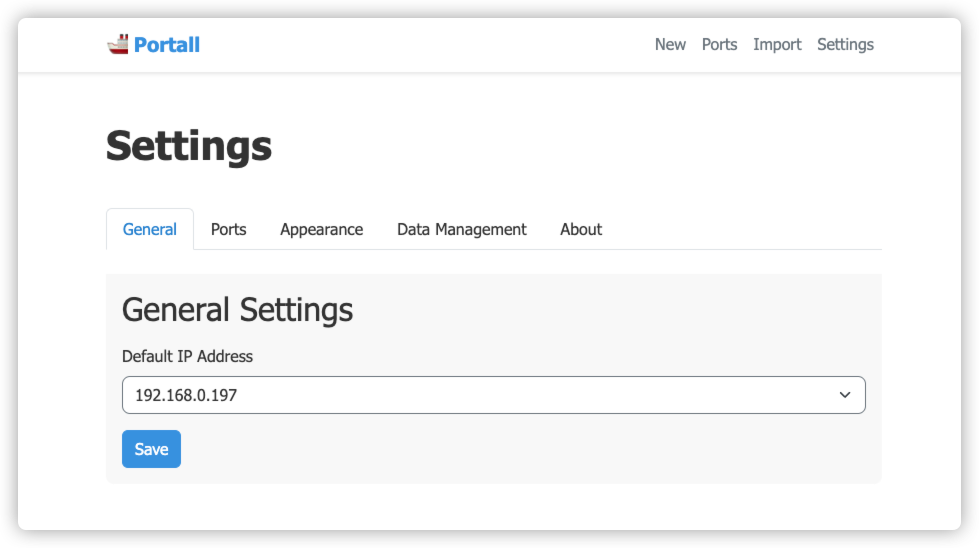Viewport: 979px width, 548px height.
Task: Expand the Default IP Address chevron arrow
Action: point(845,396)
